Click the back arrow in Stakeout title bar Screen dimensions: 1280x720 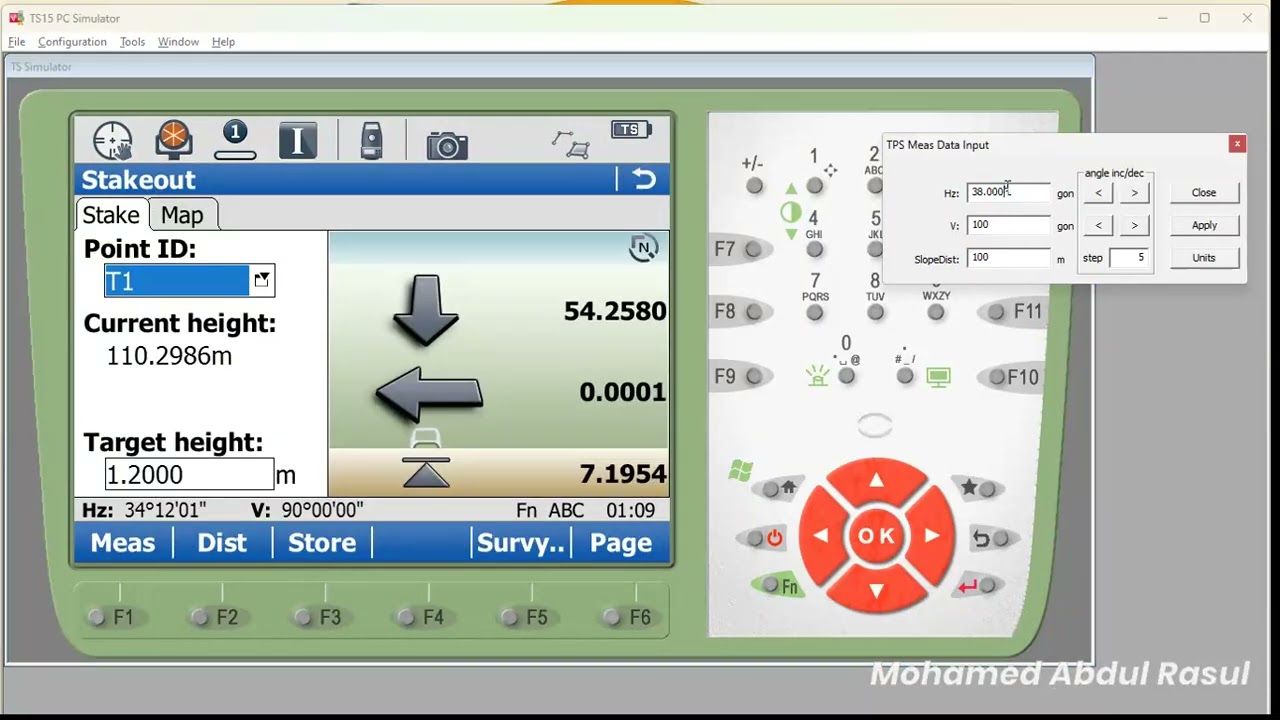click(644, 179)
